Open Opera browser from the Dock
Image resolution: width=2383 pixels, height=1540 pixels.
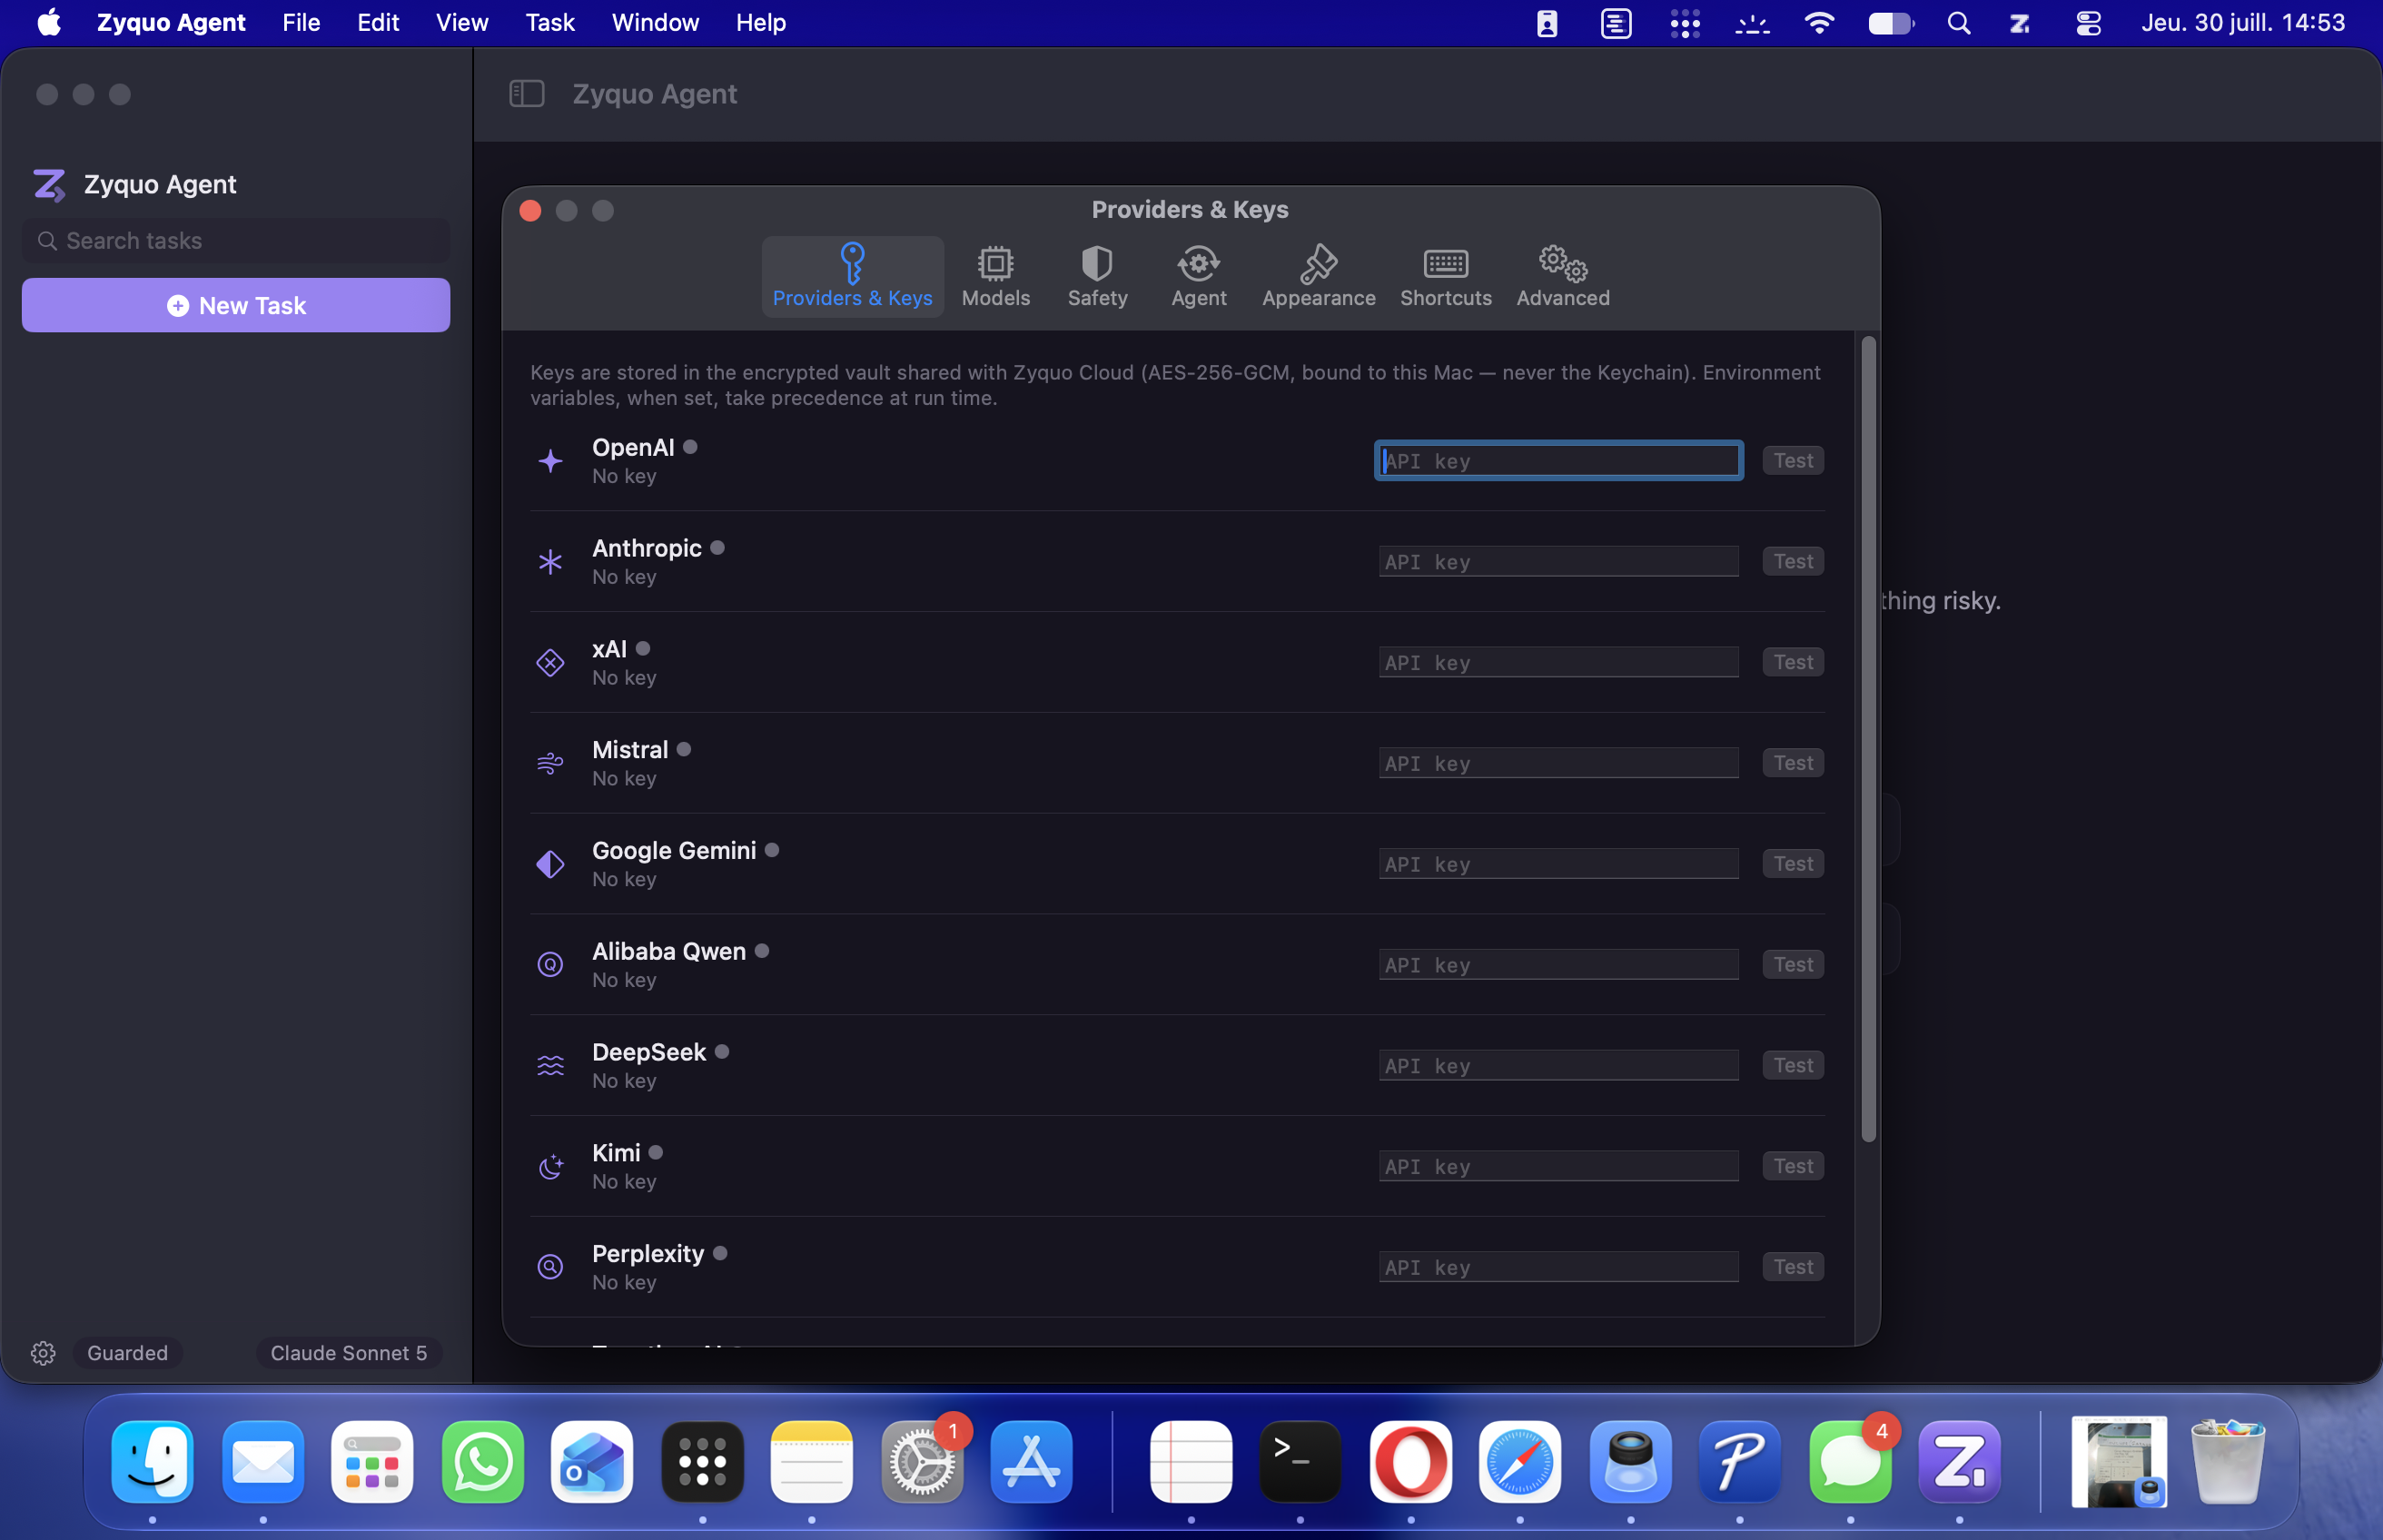1410,1461
